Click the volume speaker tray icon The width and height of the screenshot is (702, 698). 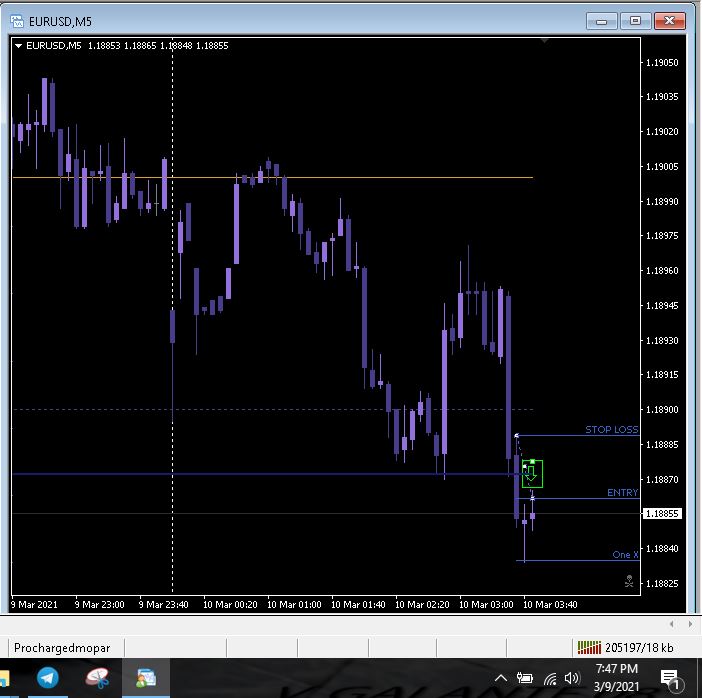click(572, 678)
